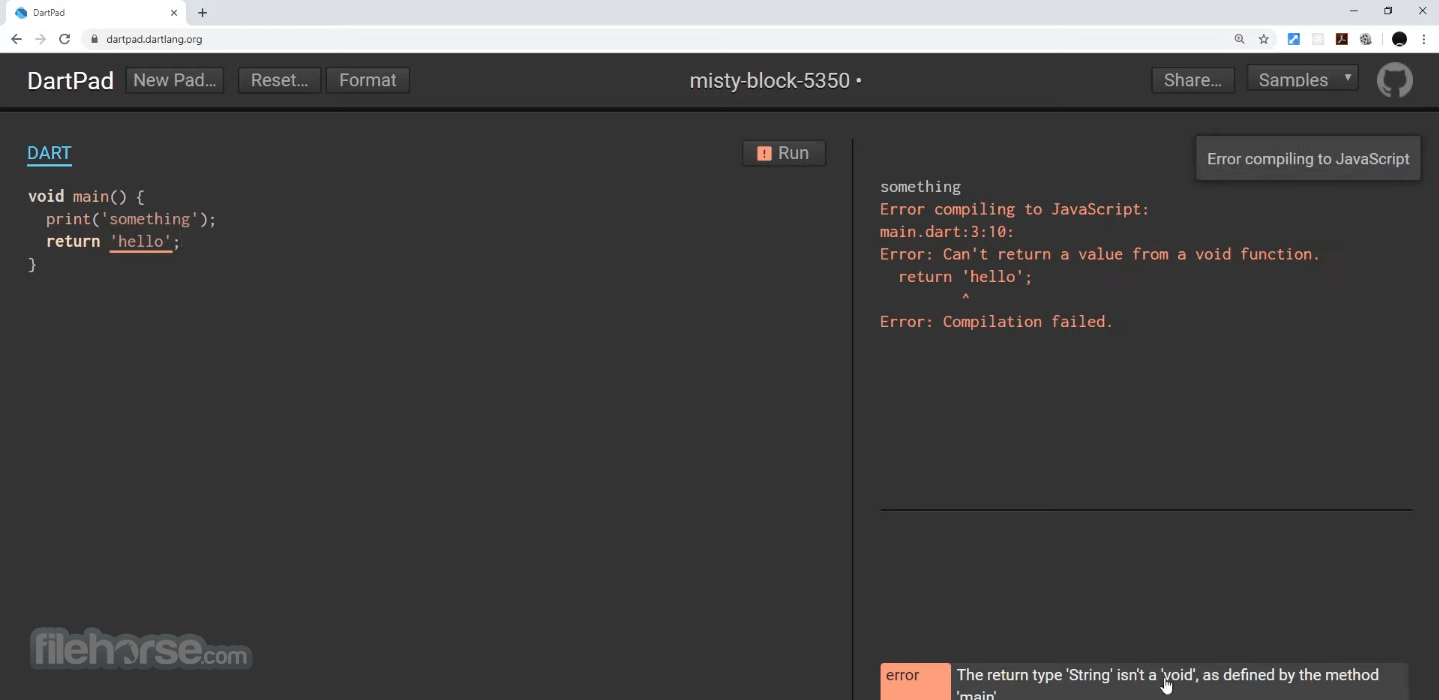Screen dimensions: 1439x700
Task: Switch to the DART editor tab
Action: point(49,153)
